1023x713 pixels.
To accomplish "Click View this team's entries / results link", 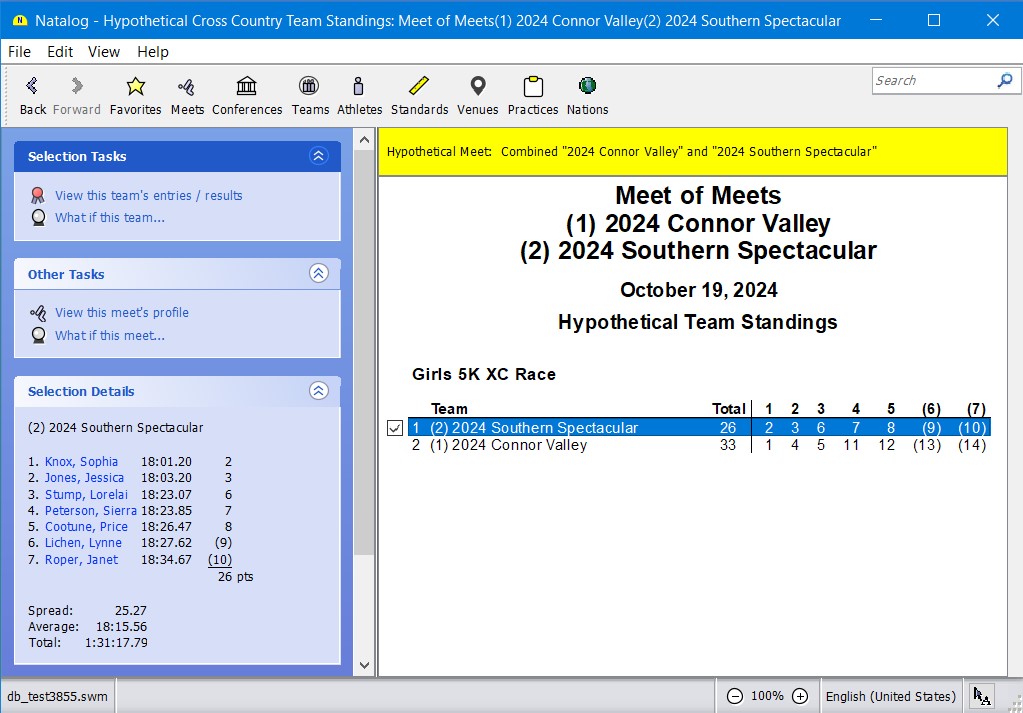I will (x=148, y=196).
